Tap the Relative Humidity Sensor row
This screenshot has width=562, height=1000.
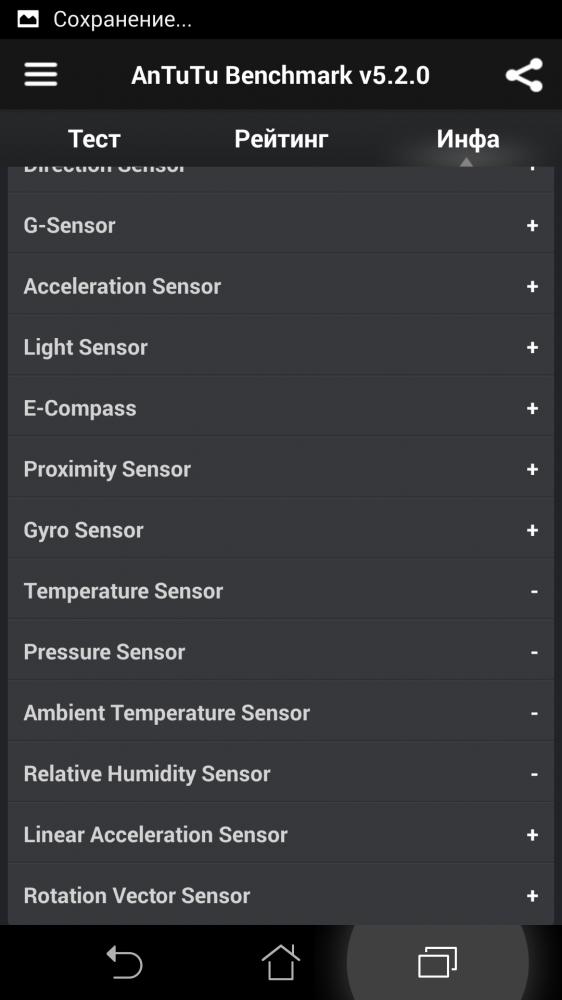tap(281, 774)
